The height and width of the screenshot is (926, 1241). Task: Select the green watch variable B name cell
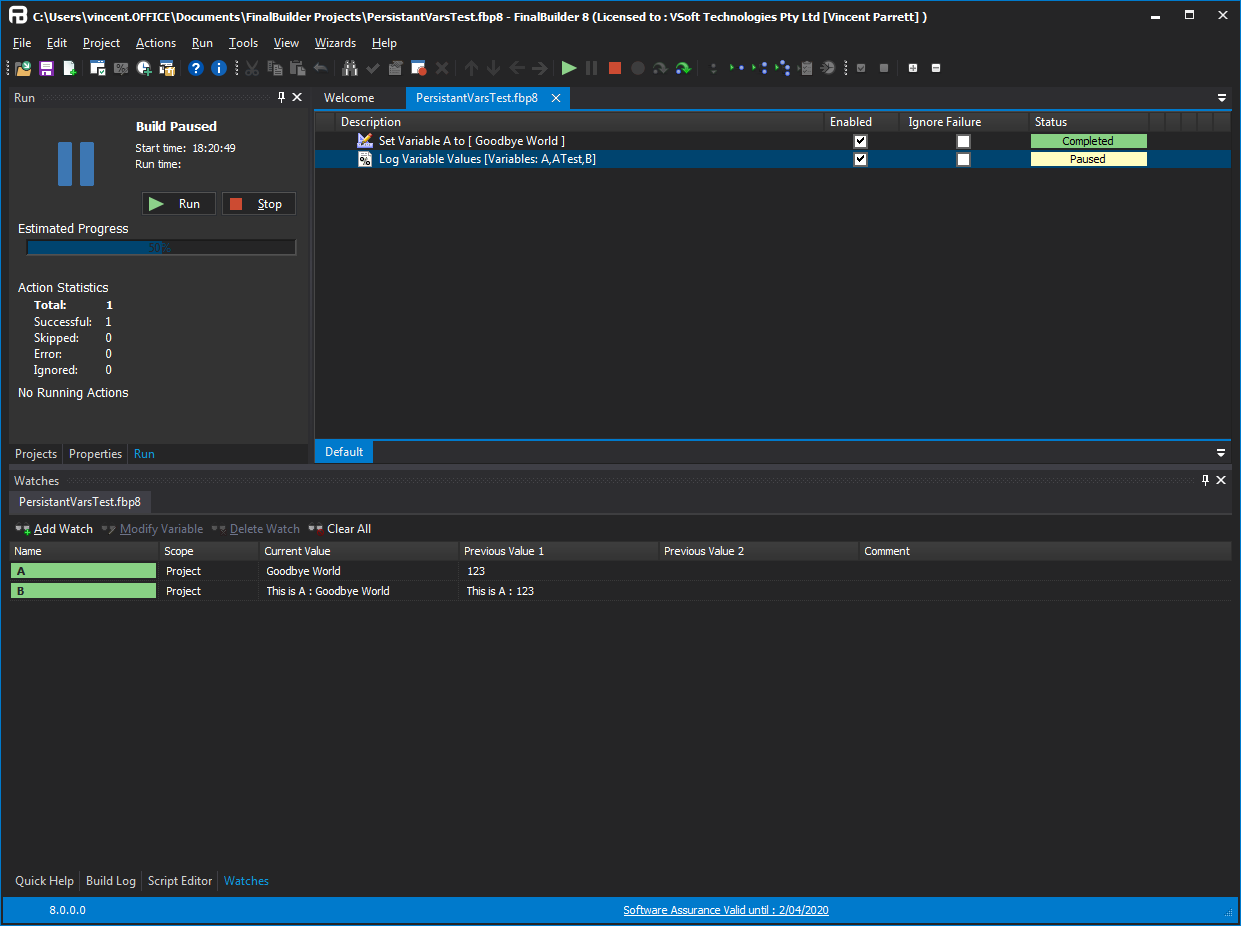click(x=84, y=591)
